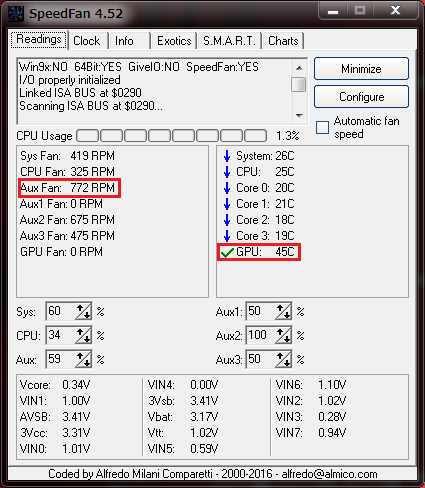Click the Aux speed spinner arrows
Image resolution: width=425 pixels, height=488 pixels.
(x=83, y=359)
